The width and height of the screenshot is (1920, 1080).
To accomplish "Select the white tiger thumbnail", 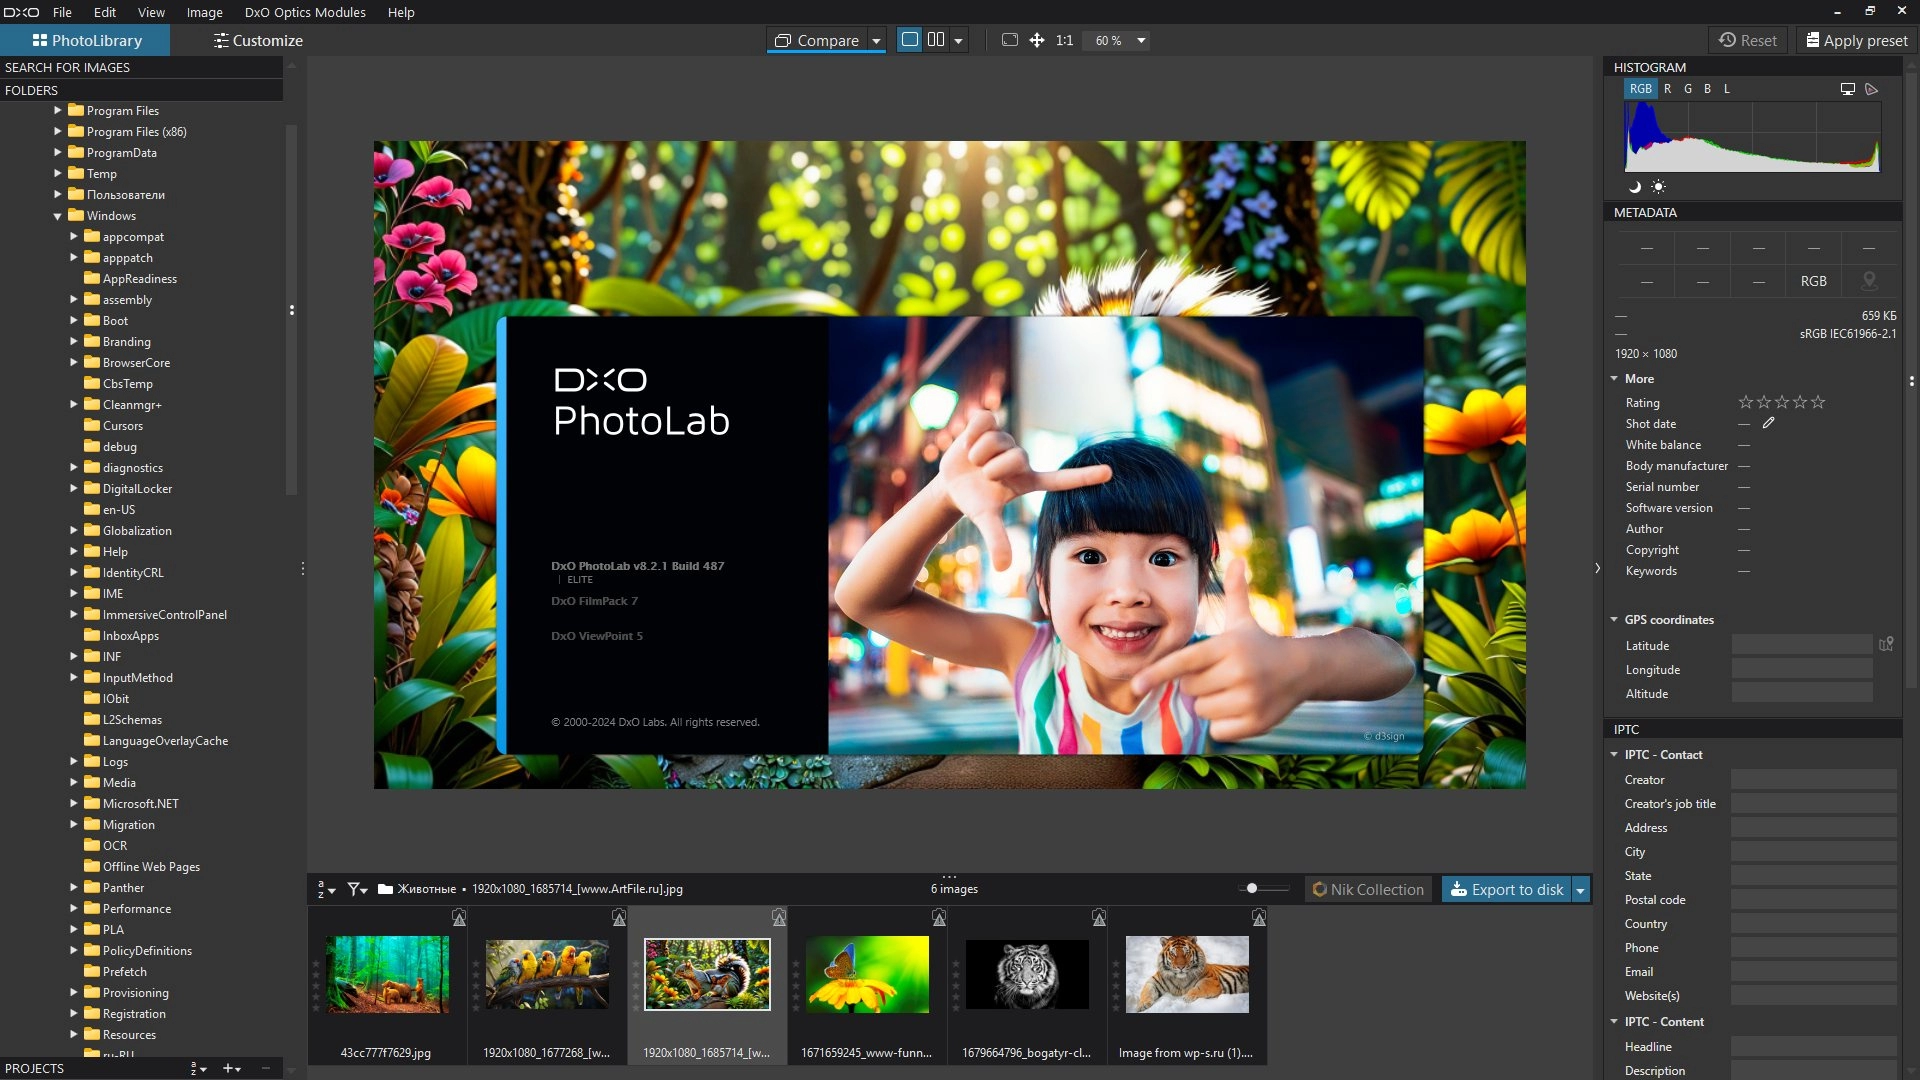I will (x=1027, y=974).
